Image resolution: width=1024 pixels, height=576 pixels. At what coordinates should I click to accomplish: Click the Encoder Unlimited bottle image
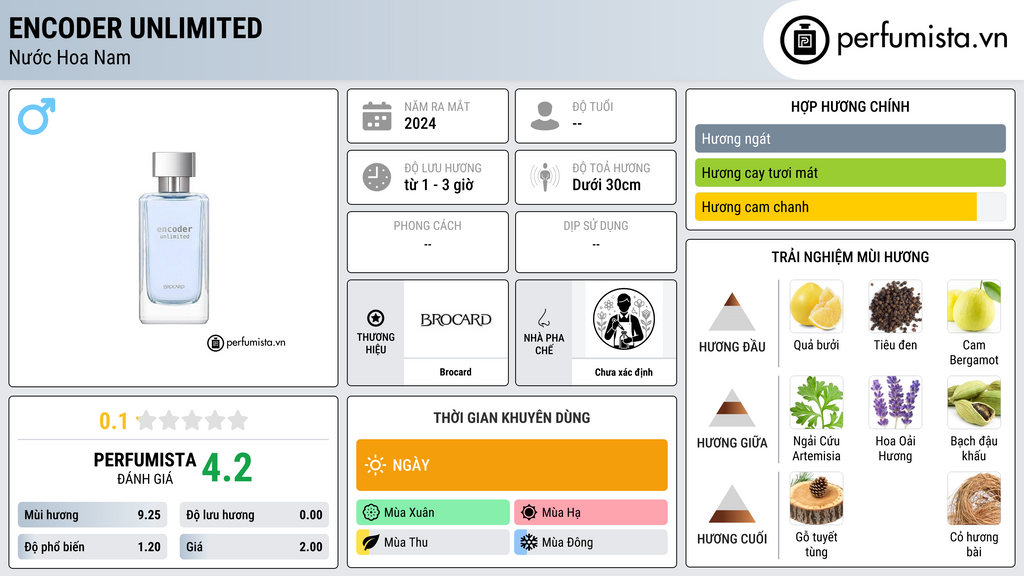tap(174, 238)
